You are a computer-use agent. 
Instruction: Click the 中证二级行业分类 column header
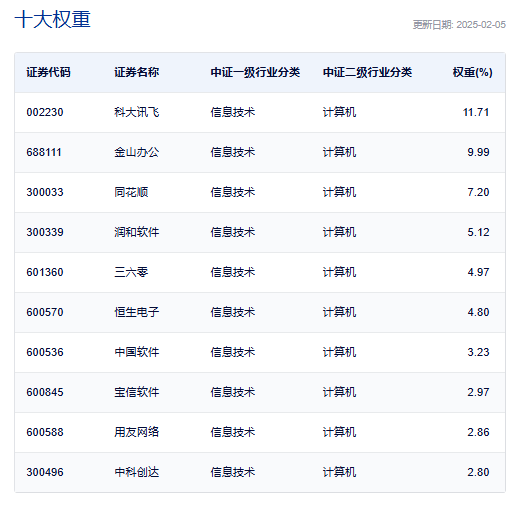tap(367, 72)
